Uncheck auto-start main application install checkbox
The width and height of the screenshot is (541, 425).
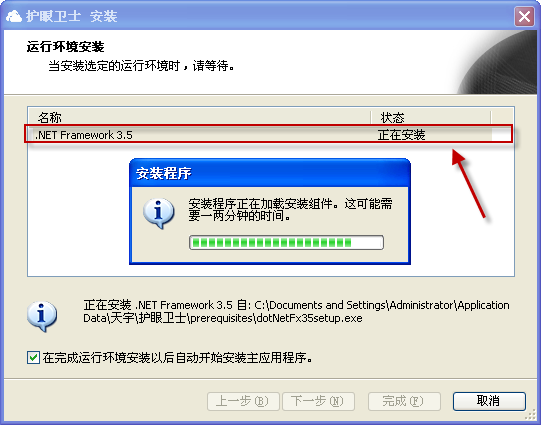coord(33,358)
